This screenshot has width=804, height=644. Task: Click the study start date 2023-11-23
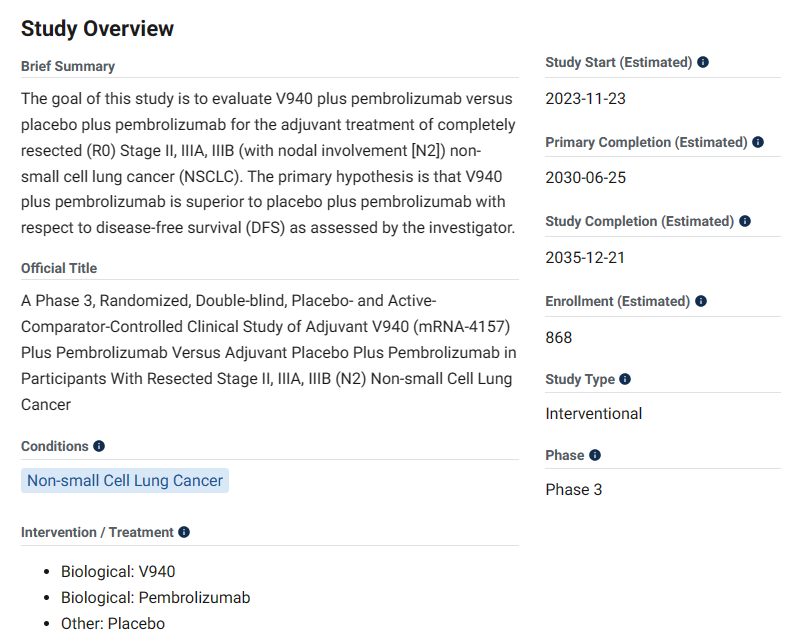pyautogui.click(x=585, y=98)
